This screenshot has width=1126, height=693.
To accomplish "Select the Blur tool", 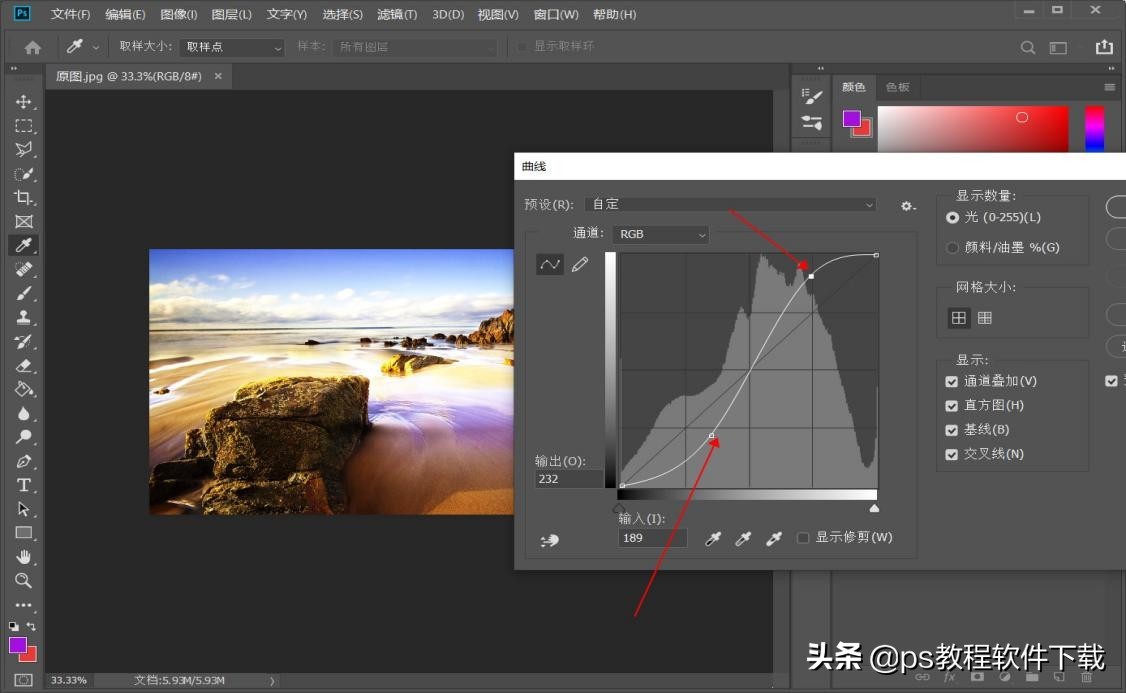I will (24, 414).
